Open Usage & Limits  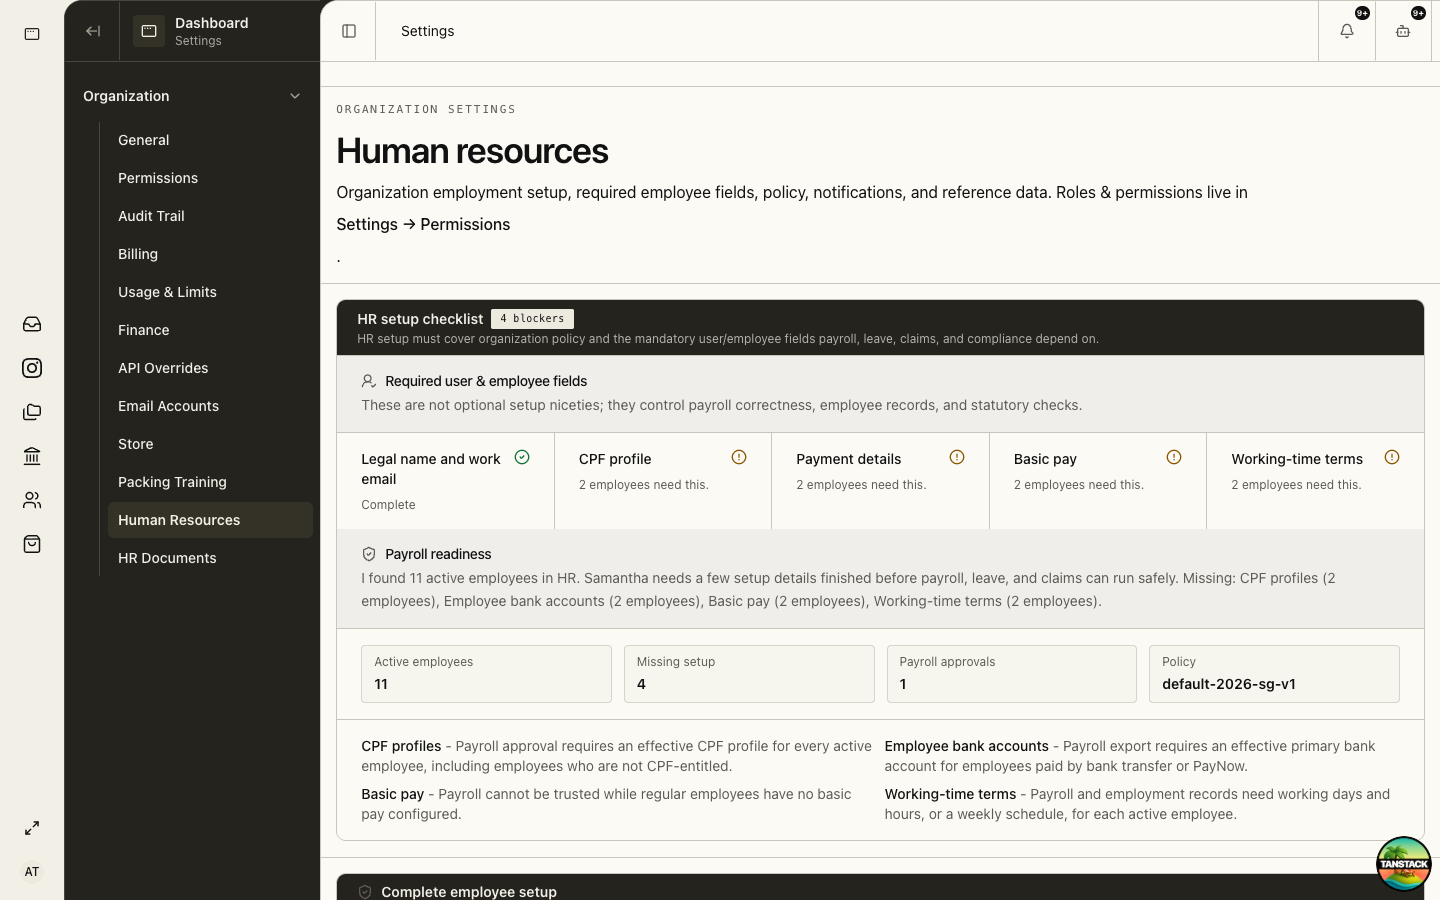[x=210, y=292]
